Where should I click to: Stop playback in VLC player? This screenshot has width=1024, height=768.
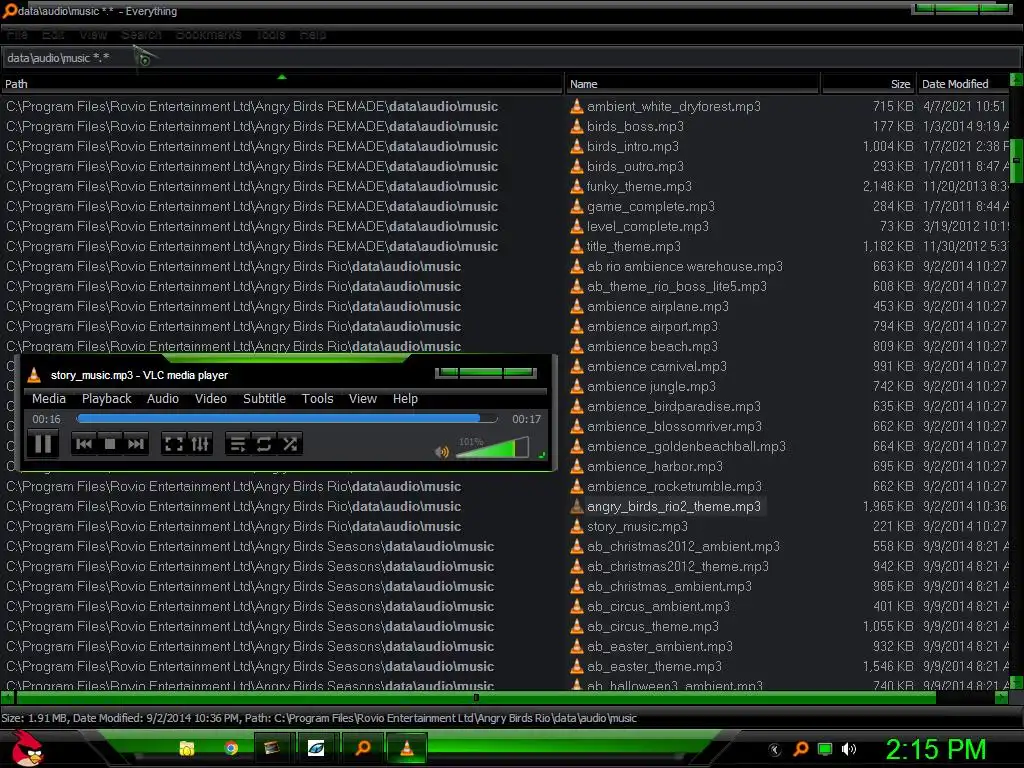tap(110, 444)
